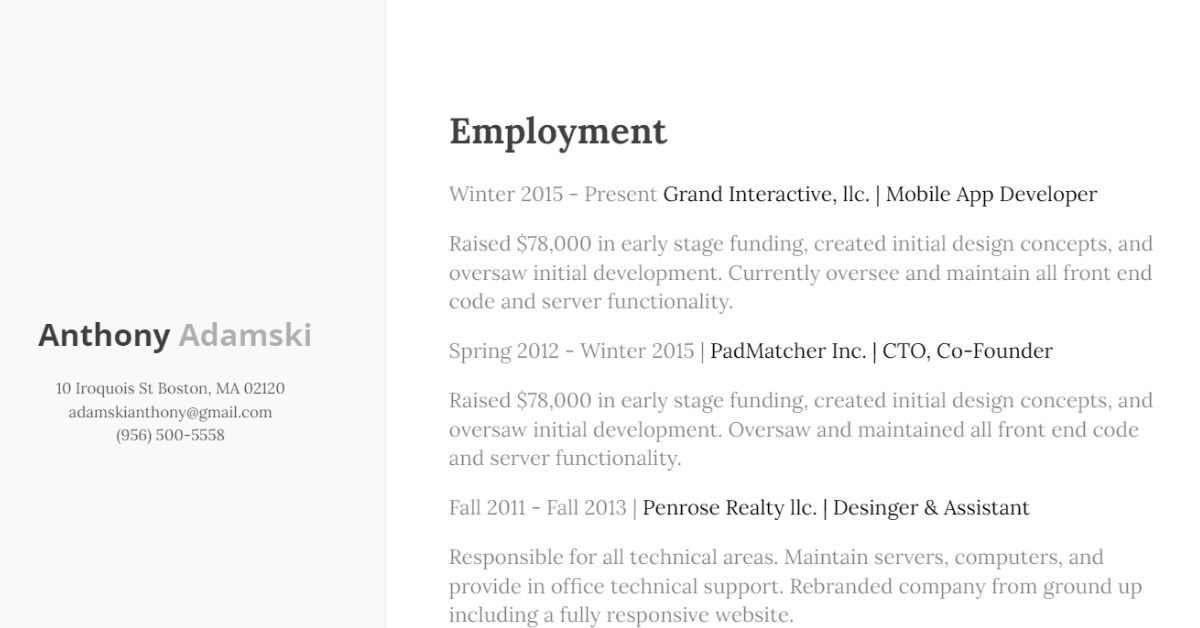Click the phone number (956) 500-5558

tap(170, 435)
